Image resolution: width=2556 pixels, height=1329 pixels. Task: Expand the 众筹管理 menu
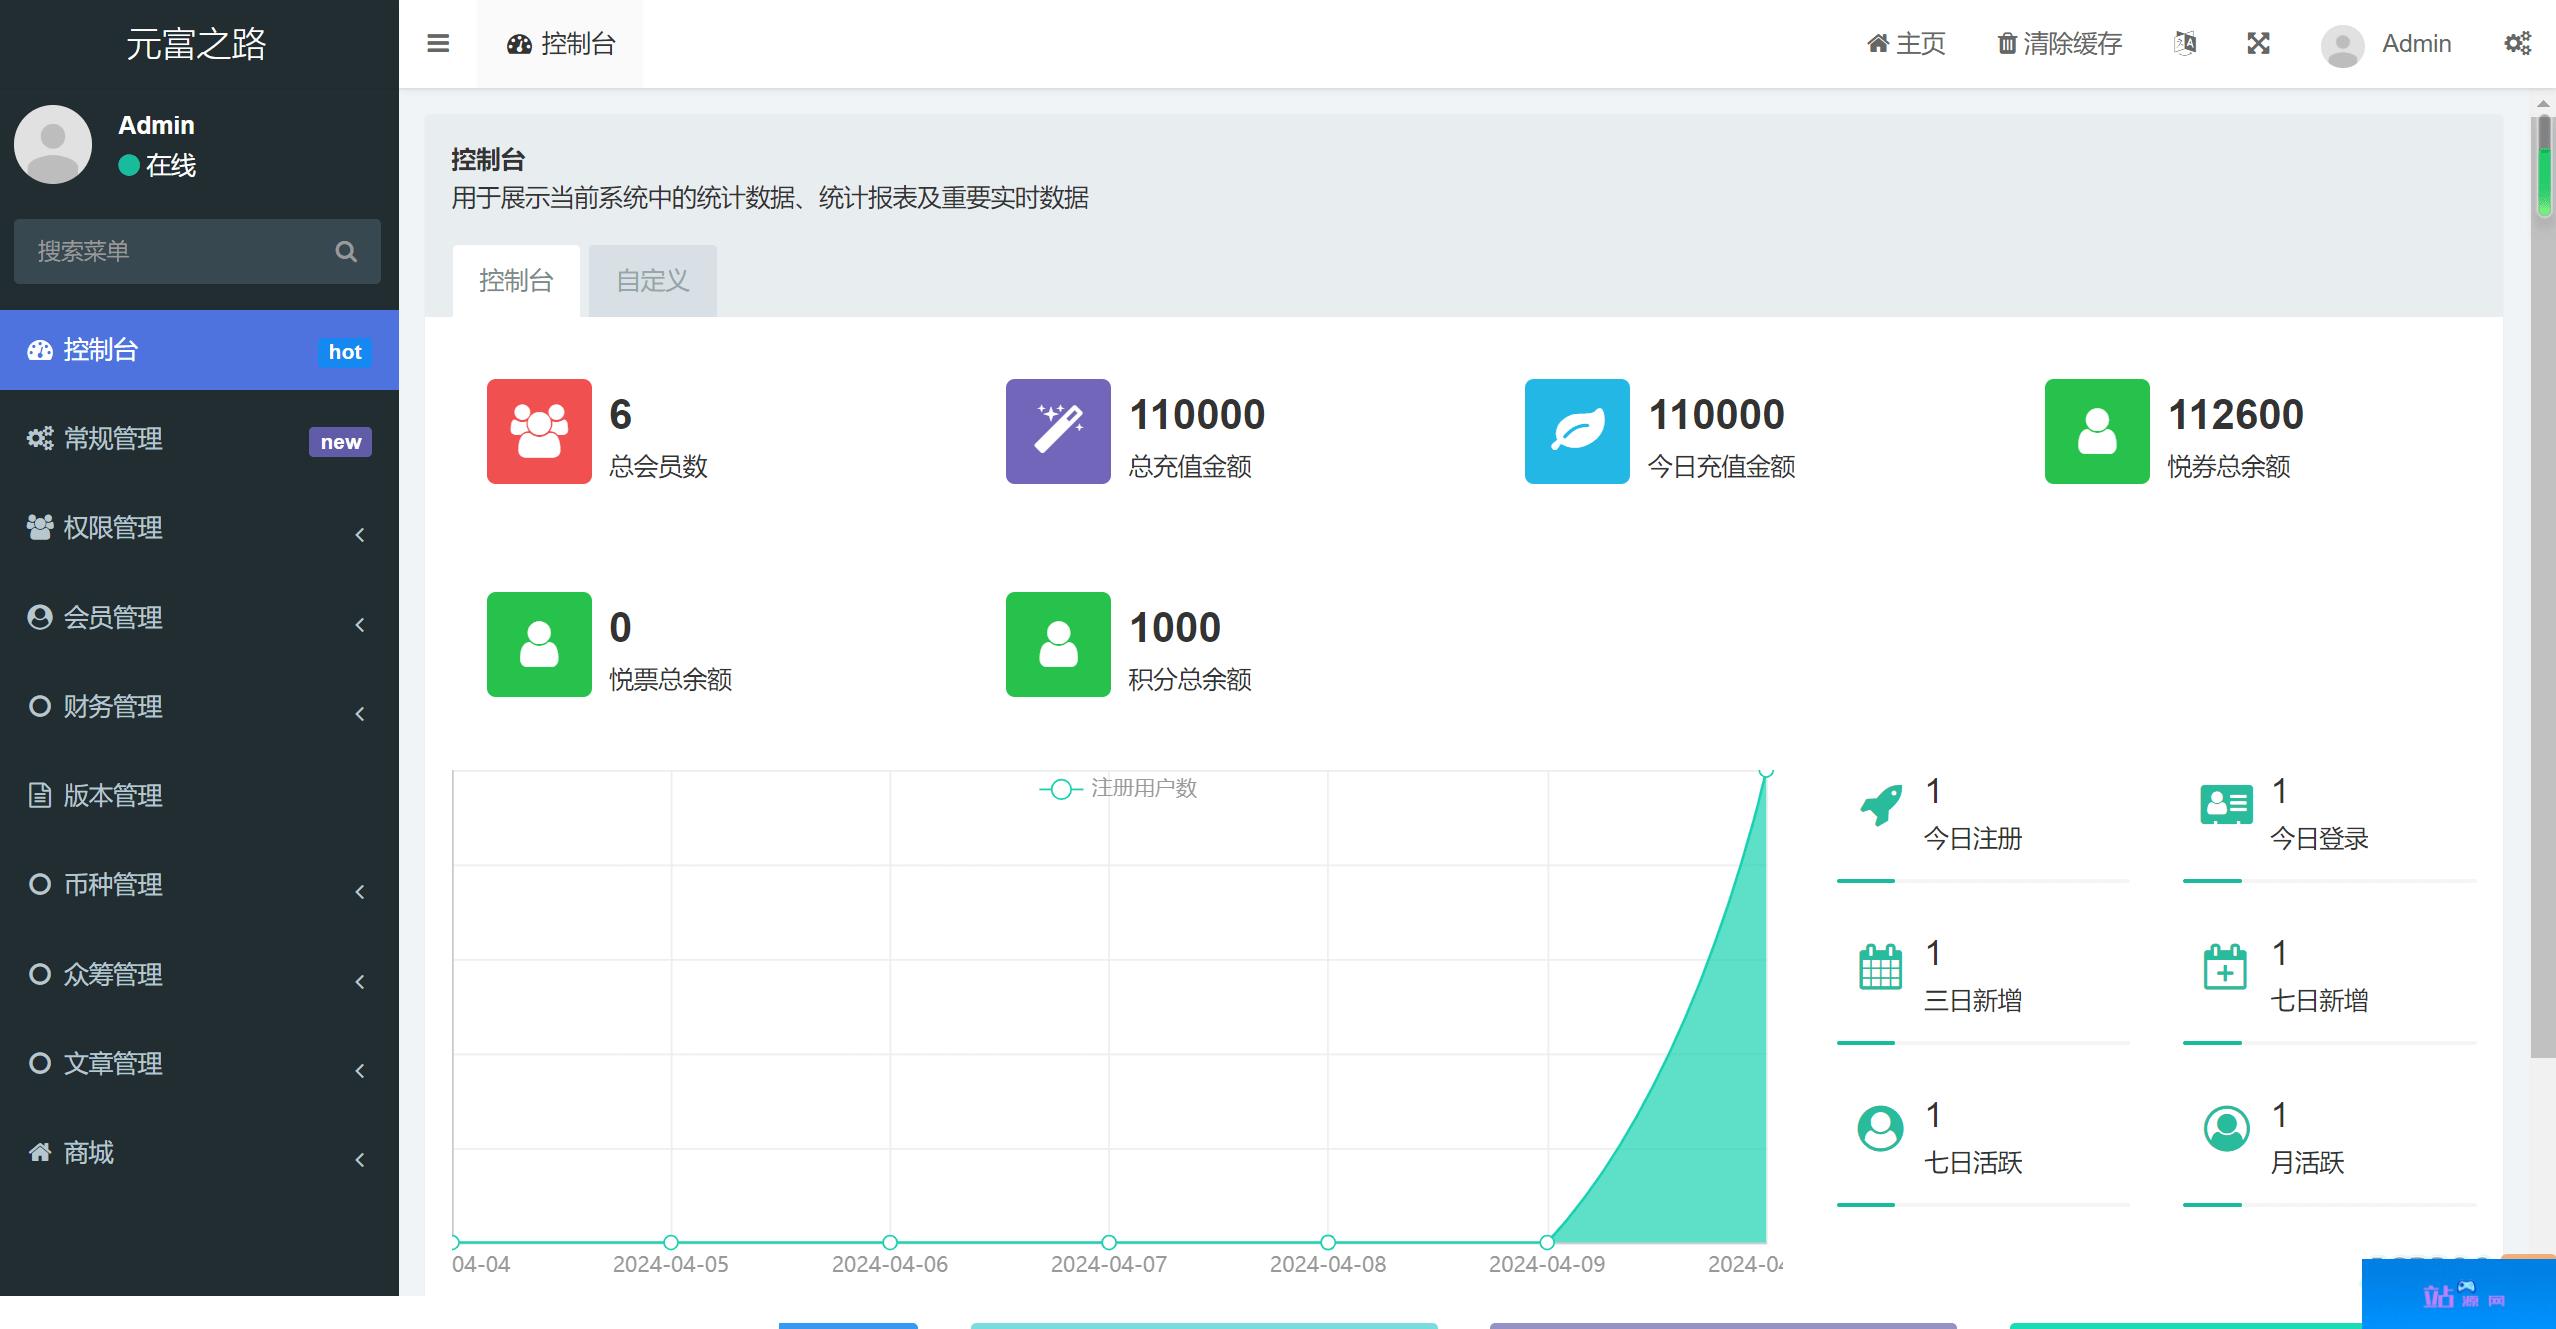199,975
